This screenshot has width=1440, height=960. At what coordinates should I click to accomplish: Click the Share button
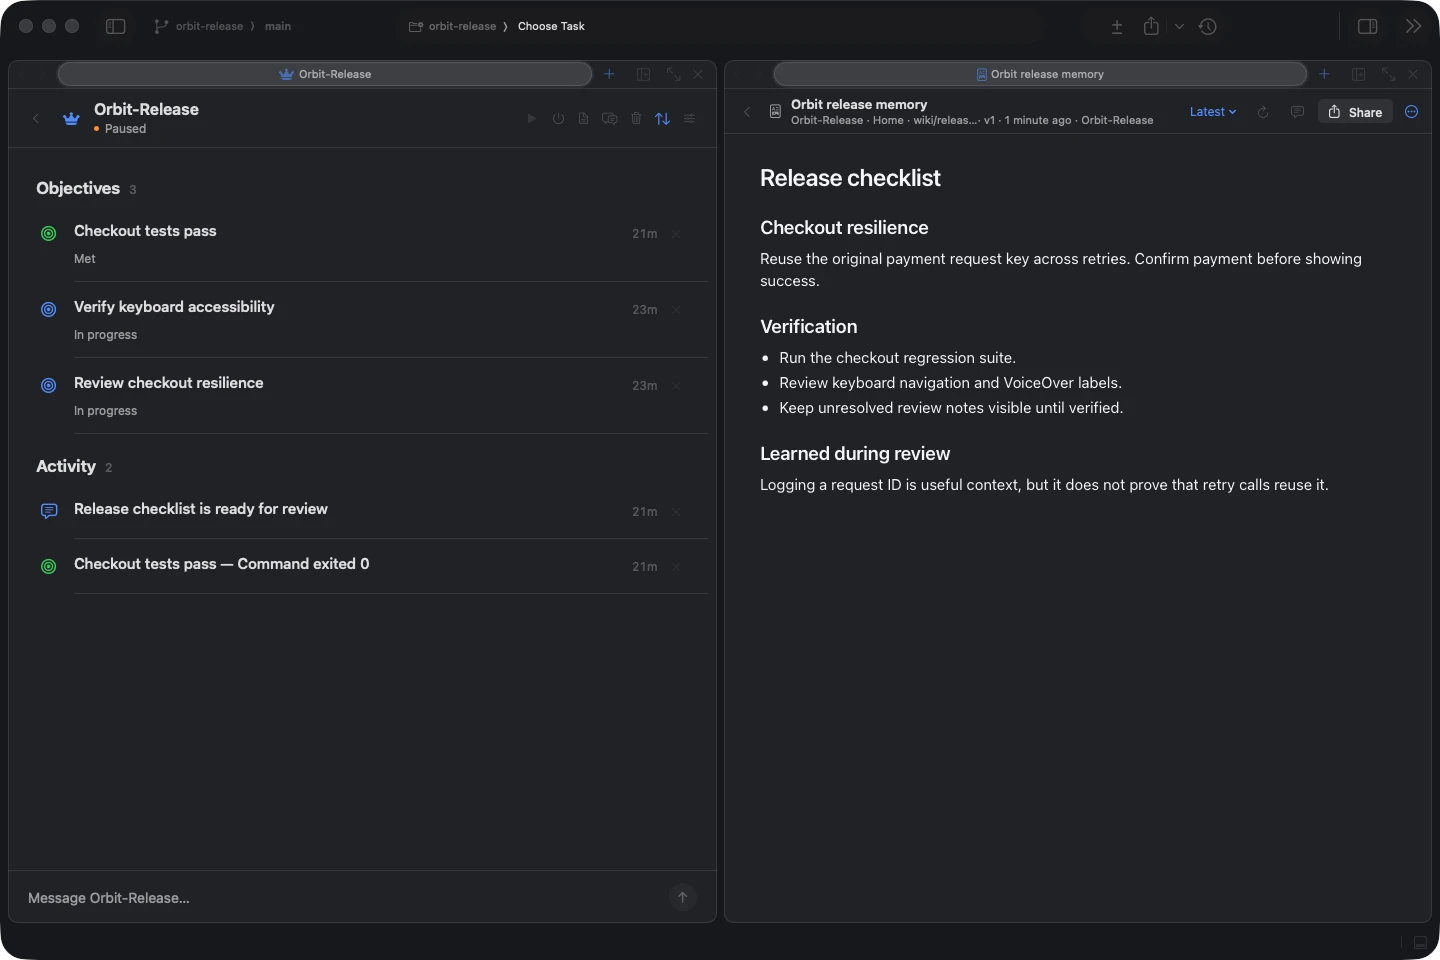[1355, 112]
